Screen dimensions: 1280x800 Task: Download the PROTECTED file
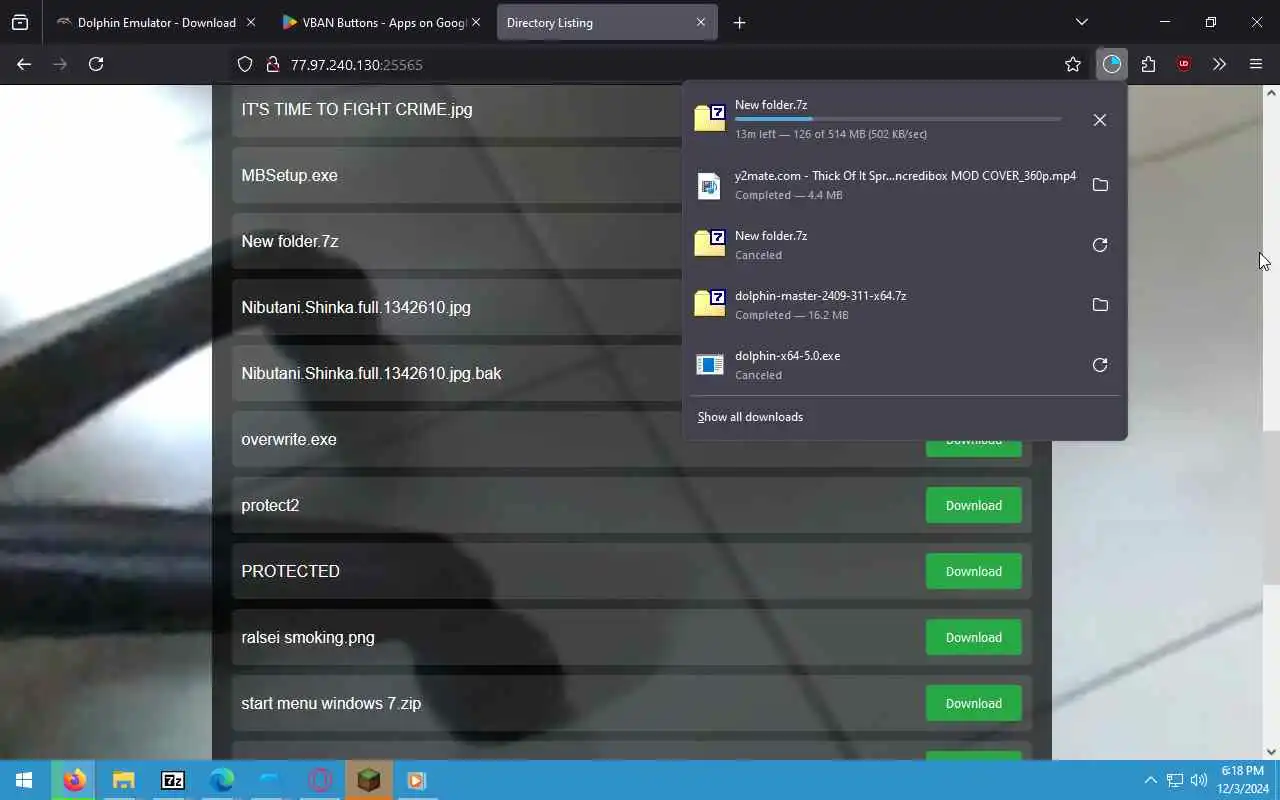(x=974, y=571)
